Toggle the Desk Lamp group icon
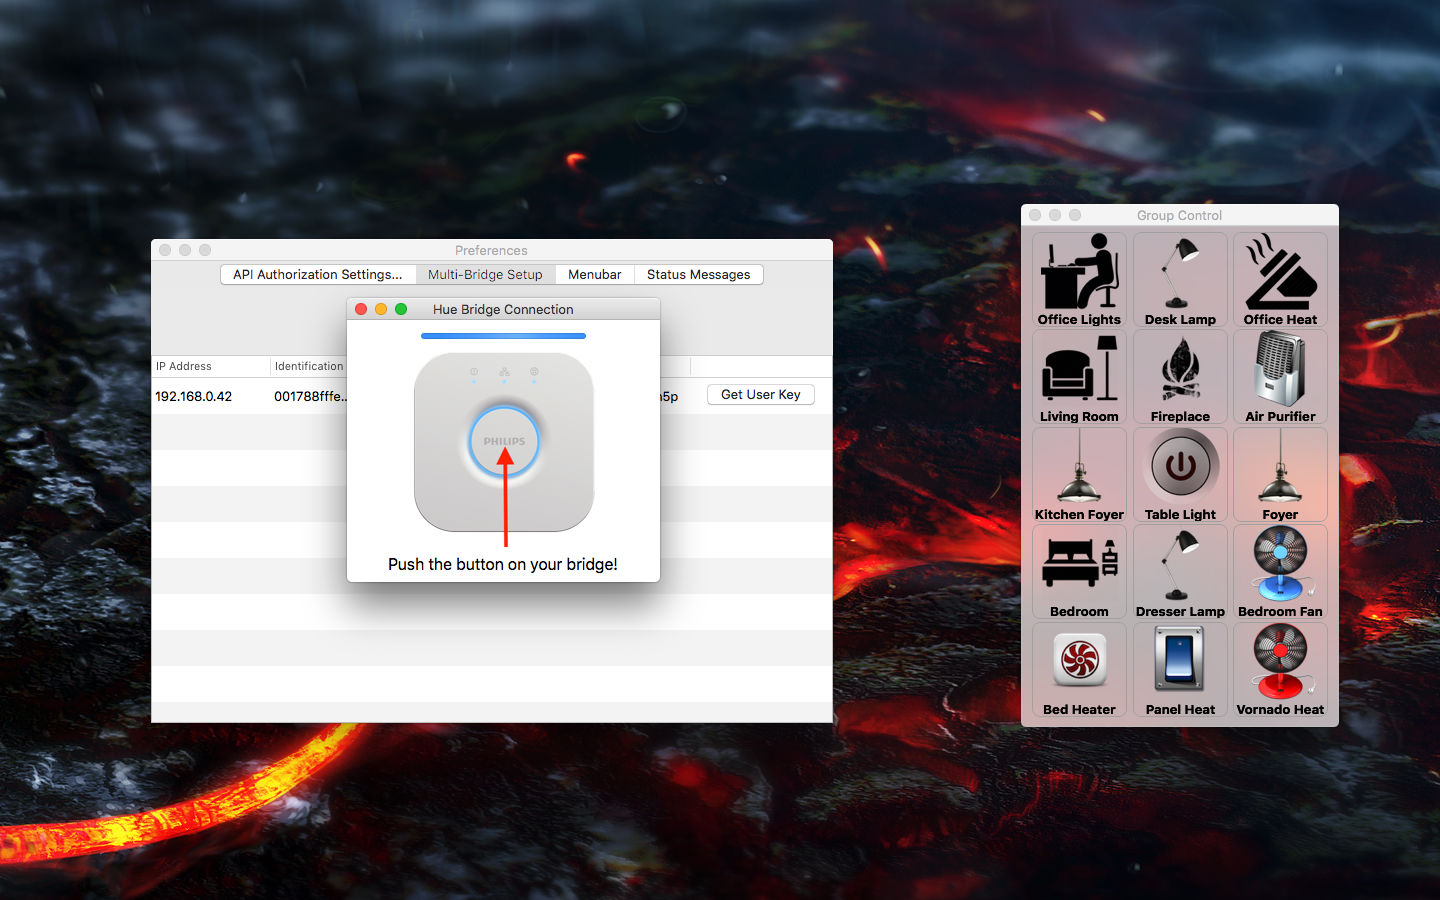The height and width of the screenshot is (900, 1440). pyautogui.click(x=1180, y=280)
